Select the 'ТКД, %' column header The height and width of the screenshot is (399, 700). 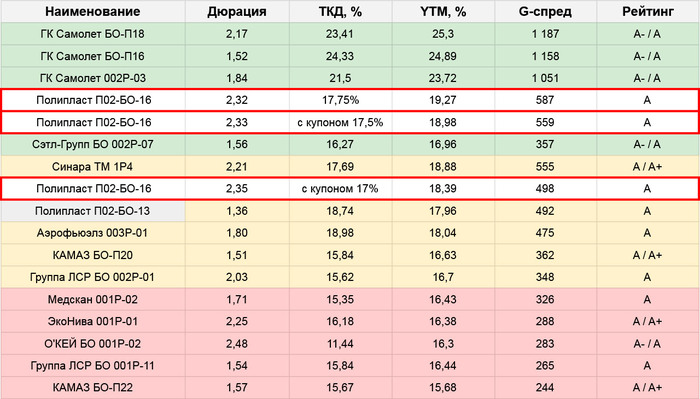(x=340, y=12)
